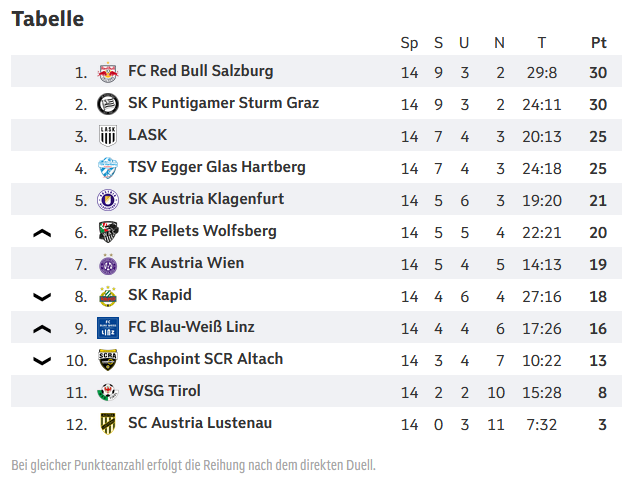Click the Blau-Weiß Linz blue square logo
Image resolution: width=635 pixels, height=478 pixels.
point(108,328)
